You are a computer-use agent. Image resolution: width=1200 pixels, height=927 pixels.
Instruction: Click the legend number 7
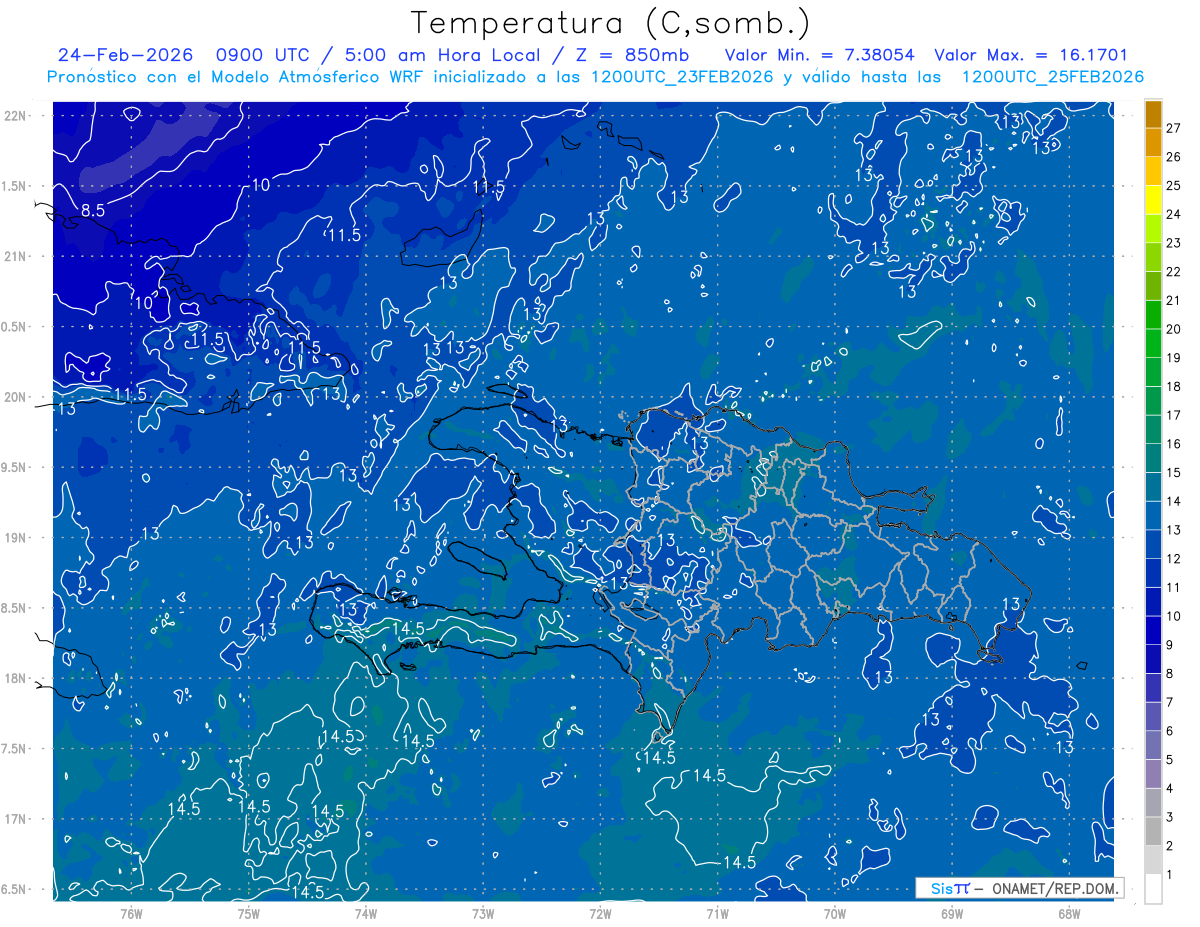(x=1170, y=702)
